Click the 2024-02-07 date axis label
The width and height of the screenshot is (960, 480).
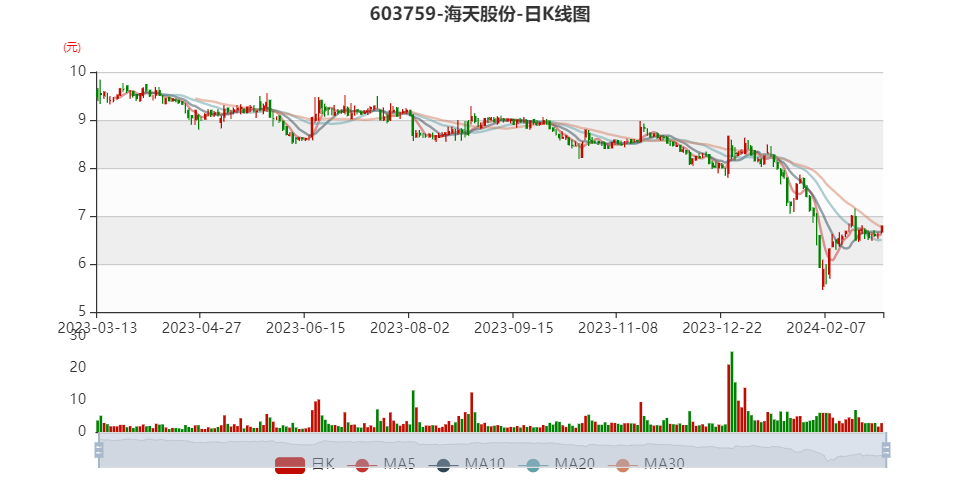coord(825,328)
